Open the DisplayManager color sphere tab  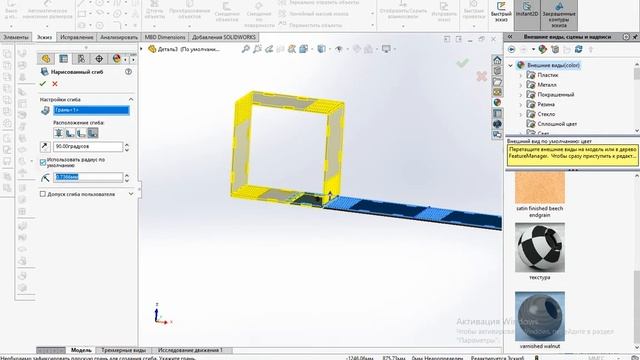[x=117, y=59]
